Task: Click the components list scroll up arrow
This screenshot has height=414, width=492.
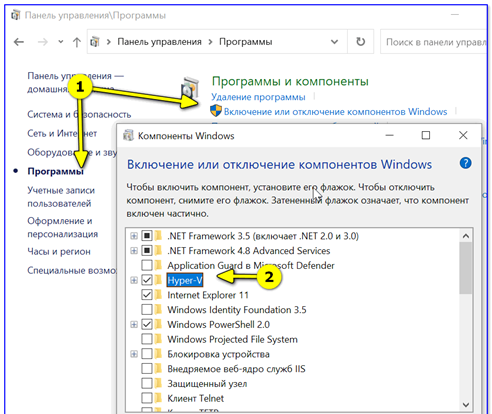Action: [466, 236]
